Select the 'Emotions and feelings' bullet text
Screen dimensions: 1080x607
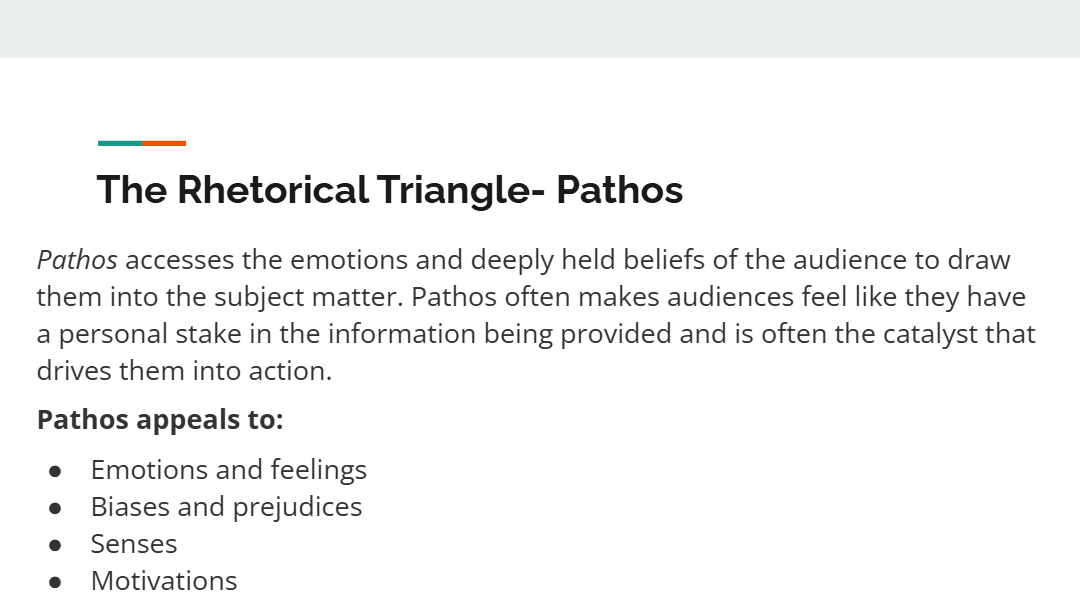coord(229,470)
